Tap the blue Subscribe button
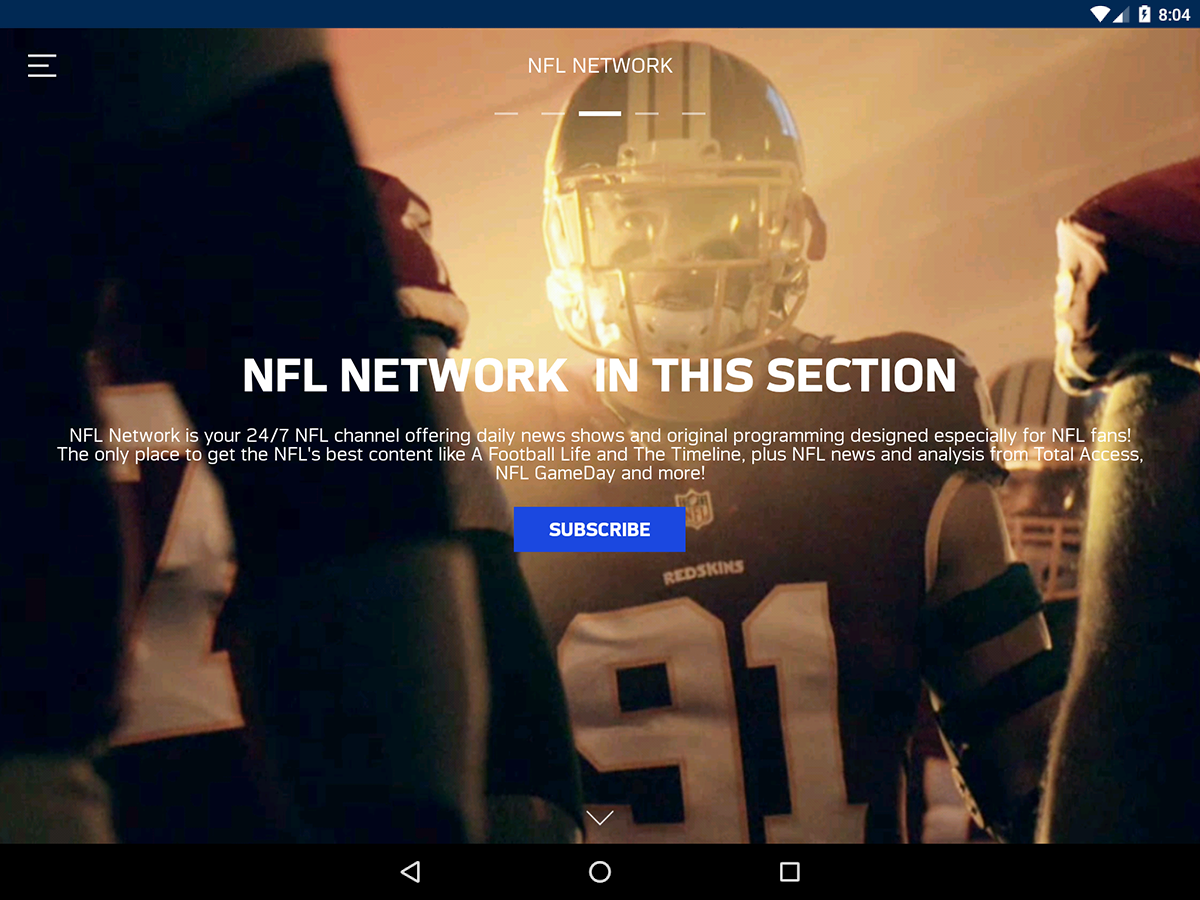This screenshot has width=1200, height=900. pos(599,529)
